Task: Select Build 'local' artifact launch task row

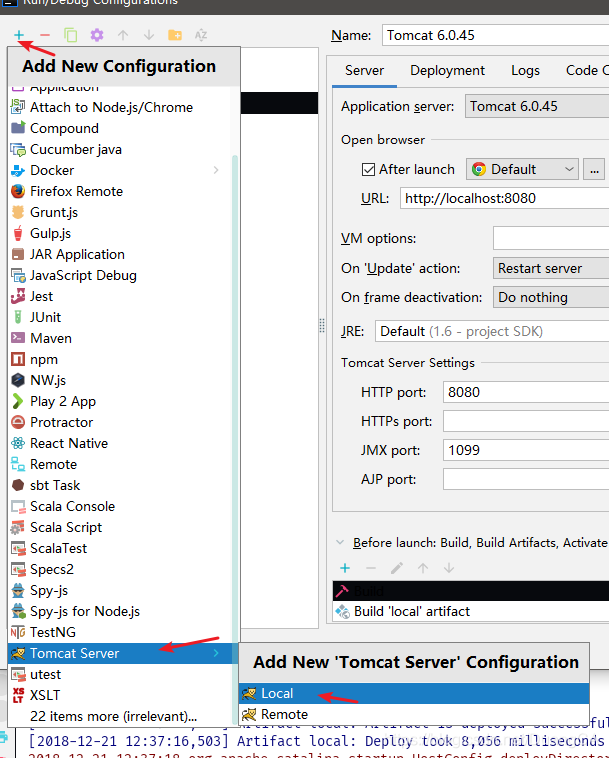Action: coord(471,612)
